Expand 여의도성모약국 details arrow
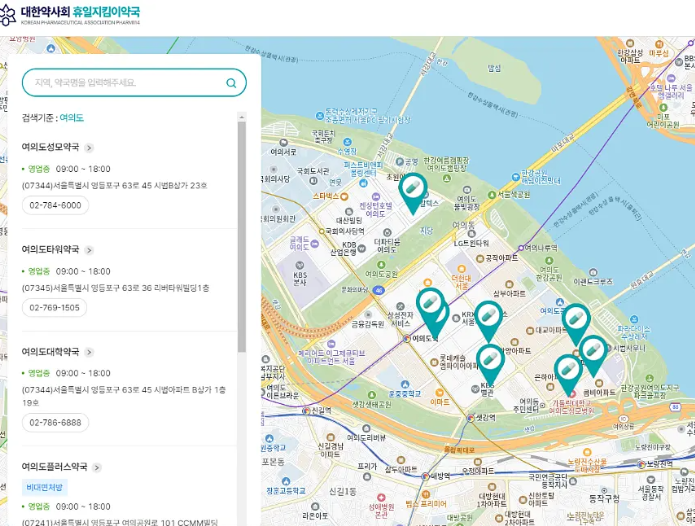The height and width of the screenshot is (526, 695). 89,148
